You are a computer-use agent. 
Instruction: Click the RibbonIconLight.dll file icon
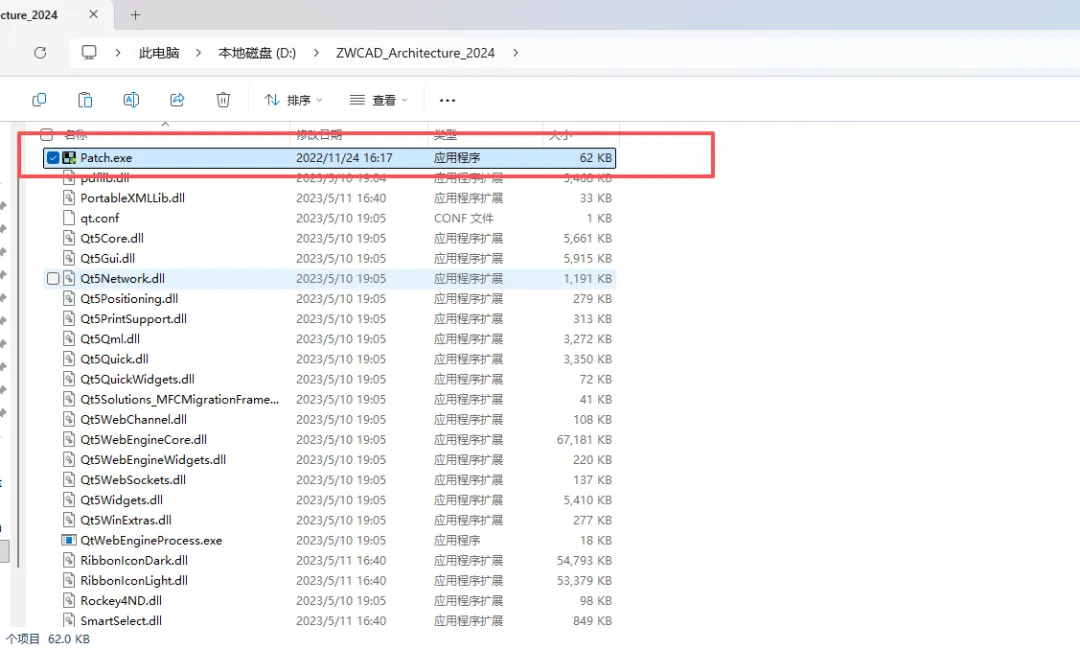(69, 580)
